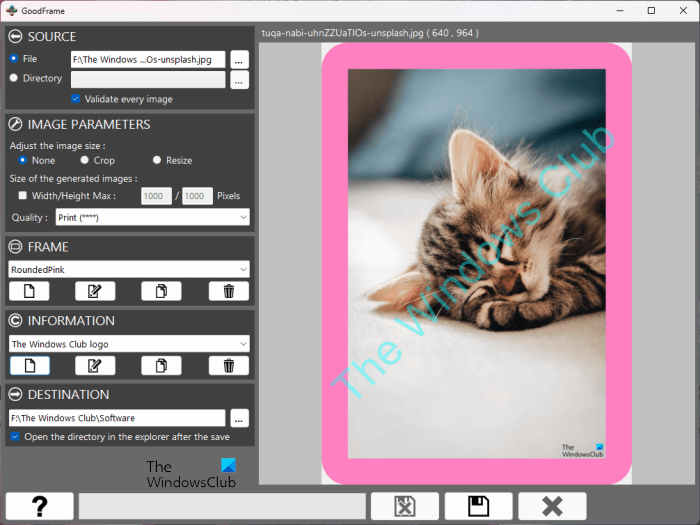Image resolution: width=700 pixels, height=525 pixels.
Task: Delete The Windows Club logo information
Action: (229, 366)
